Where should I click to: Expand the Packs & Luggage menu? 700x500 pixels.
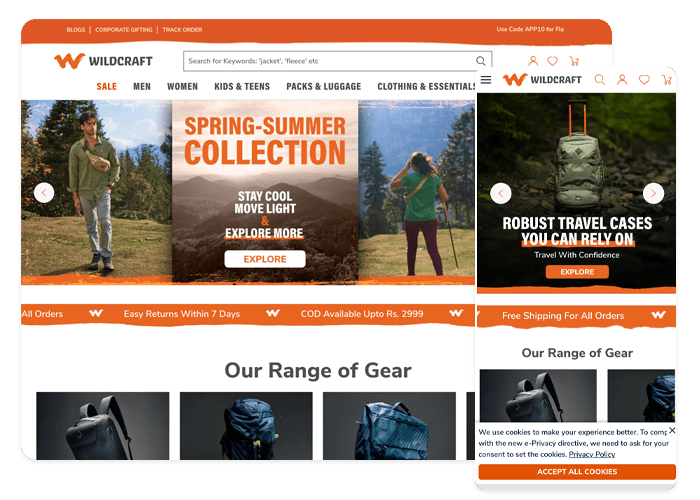coord(323,87)
